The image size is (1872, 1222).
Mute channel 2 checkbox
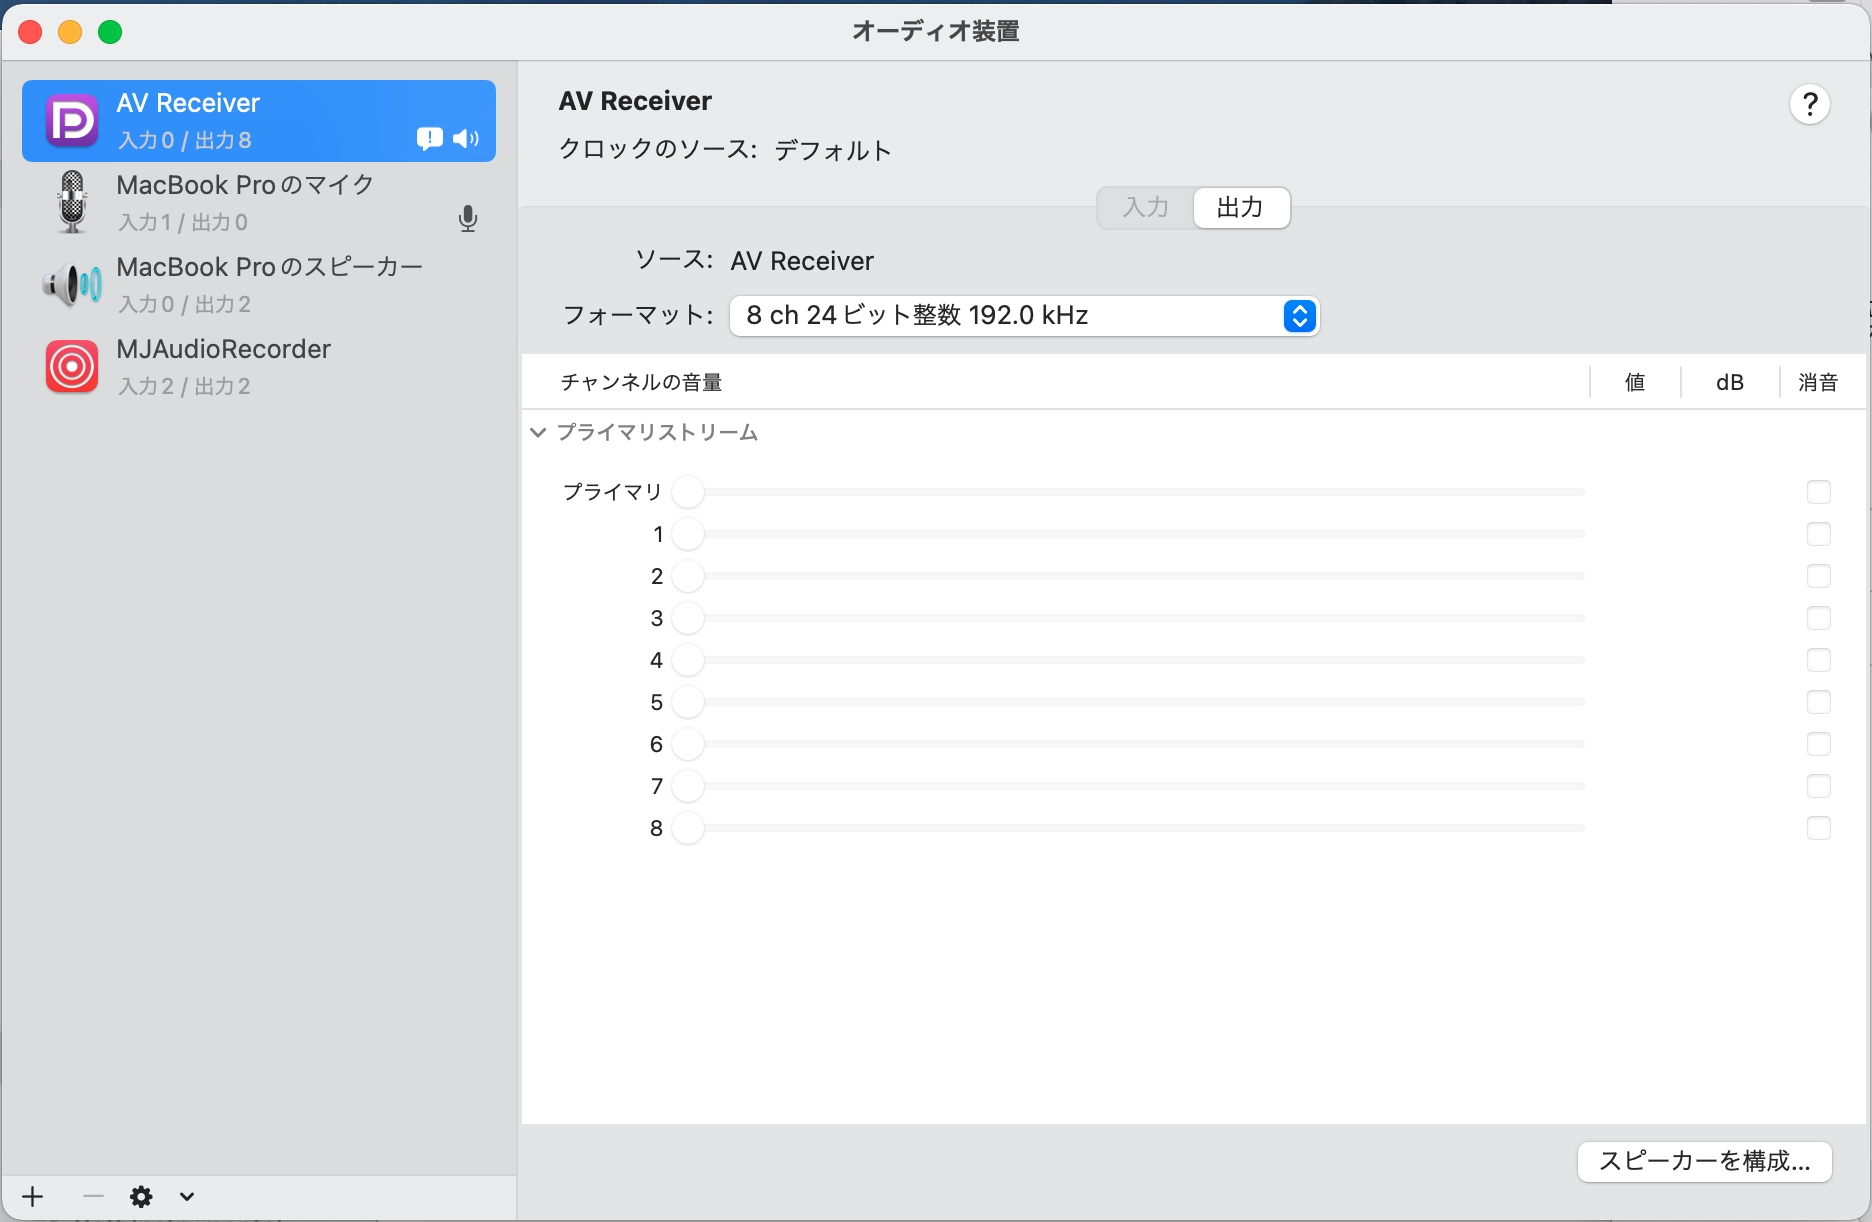(x=1819, y=576)
